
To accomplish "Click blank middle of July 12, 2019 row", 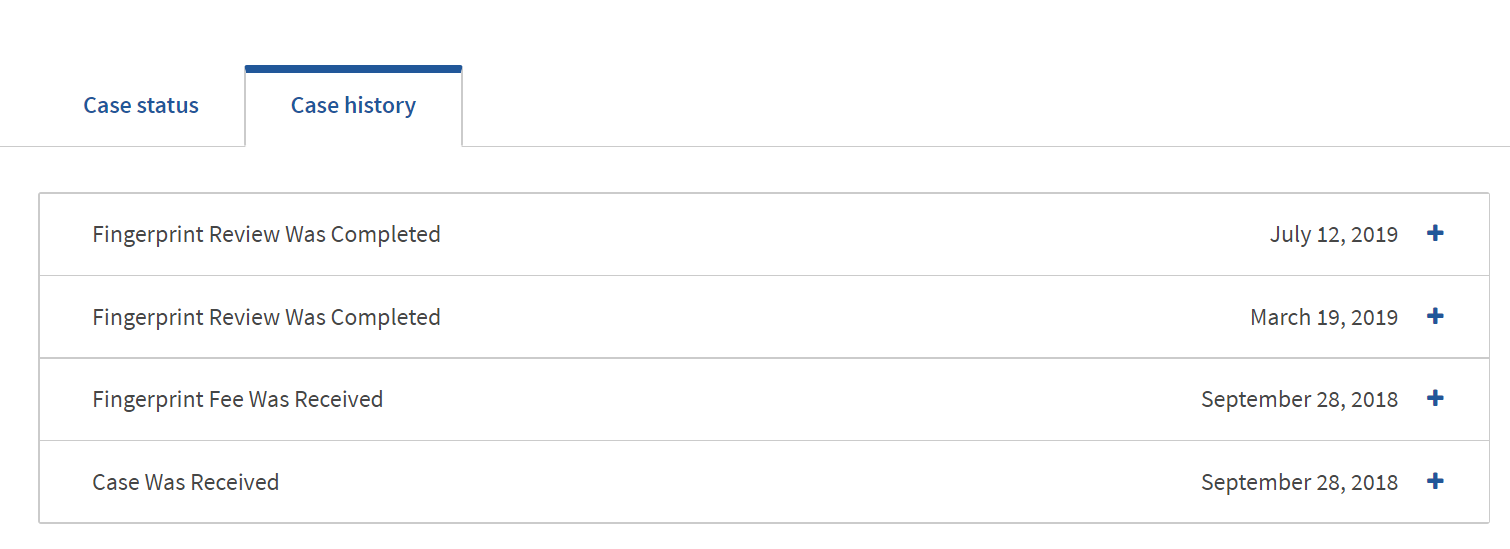I will click(800, 234).
